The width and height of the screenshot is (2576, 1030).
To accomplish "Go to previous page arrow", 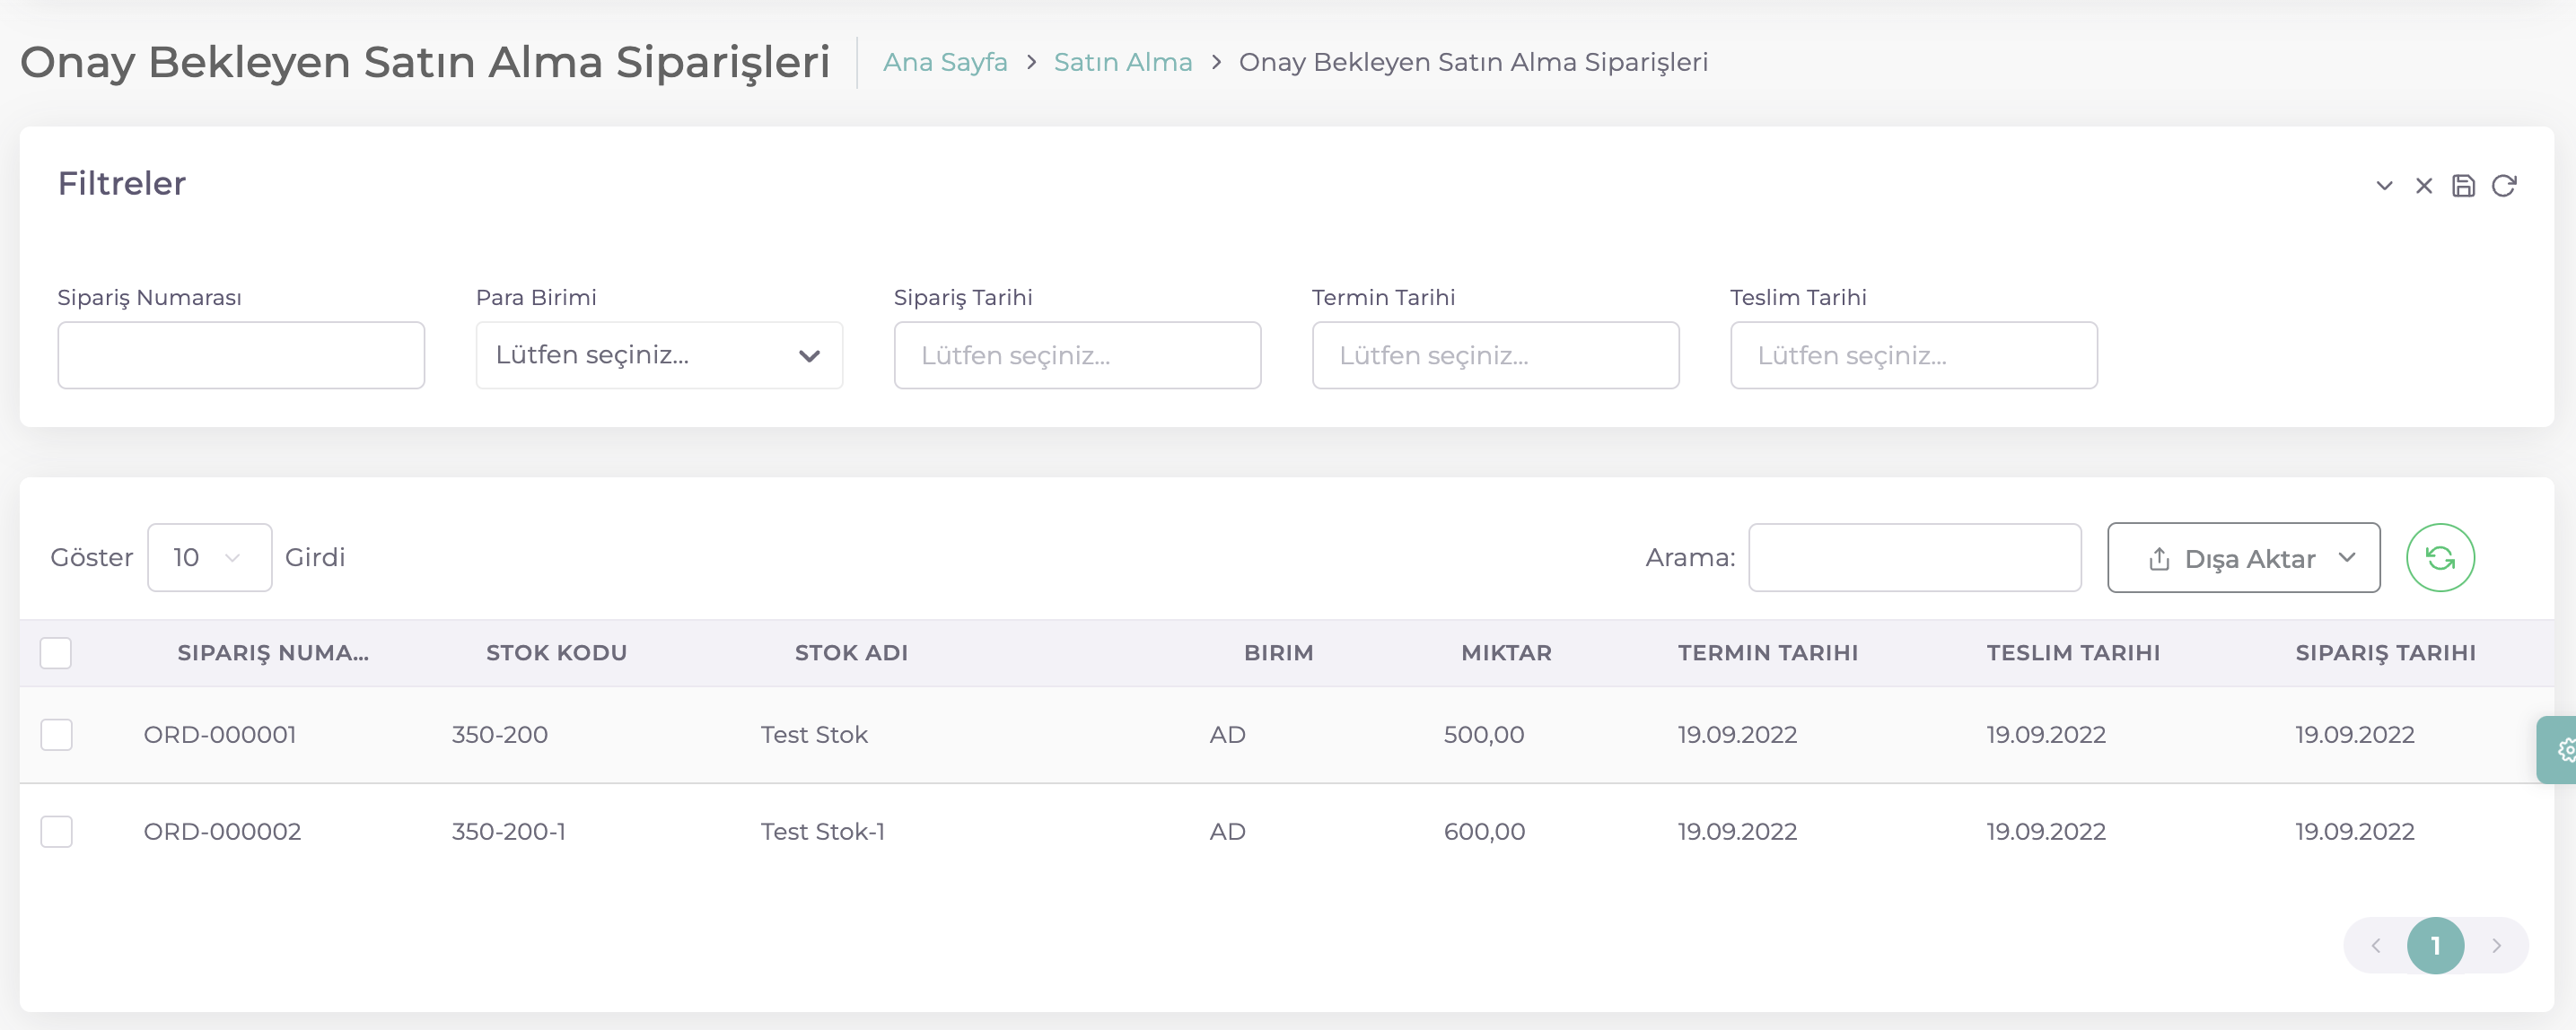I will tap(2375, 945).
